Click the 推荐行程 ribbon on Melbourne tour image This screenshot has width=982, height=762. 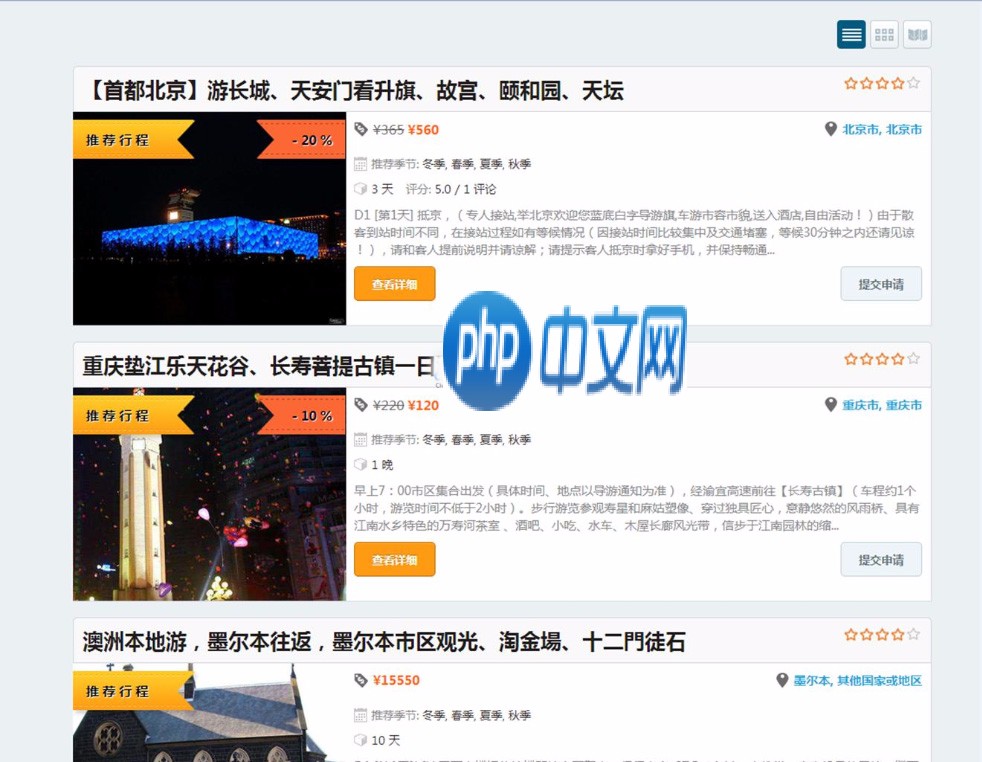(x=133, y=691)
